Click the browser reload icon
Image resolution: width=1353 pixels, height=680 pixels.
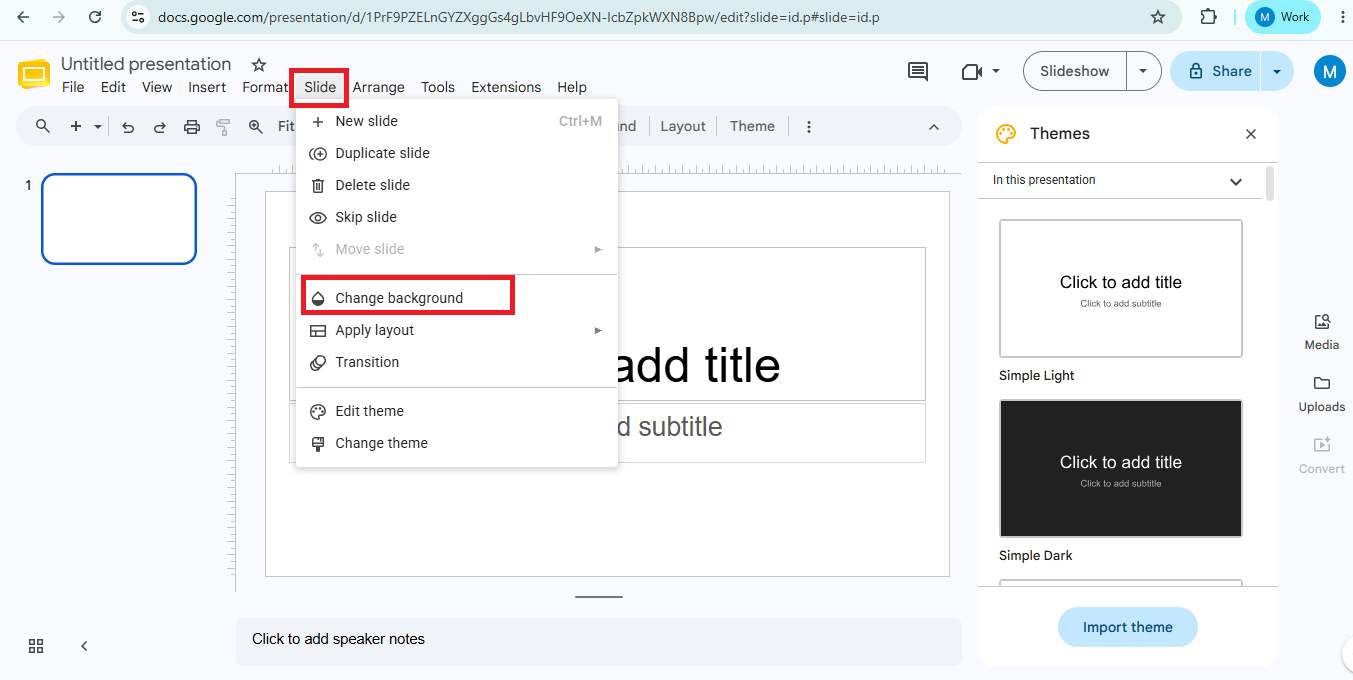[x=95, y=17]
